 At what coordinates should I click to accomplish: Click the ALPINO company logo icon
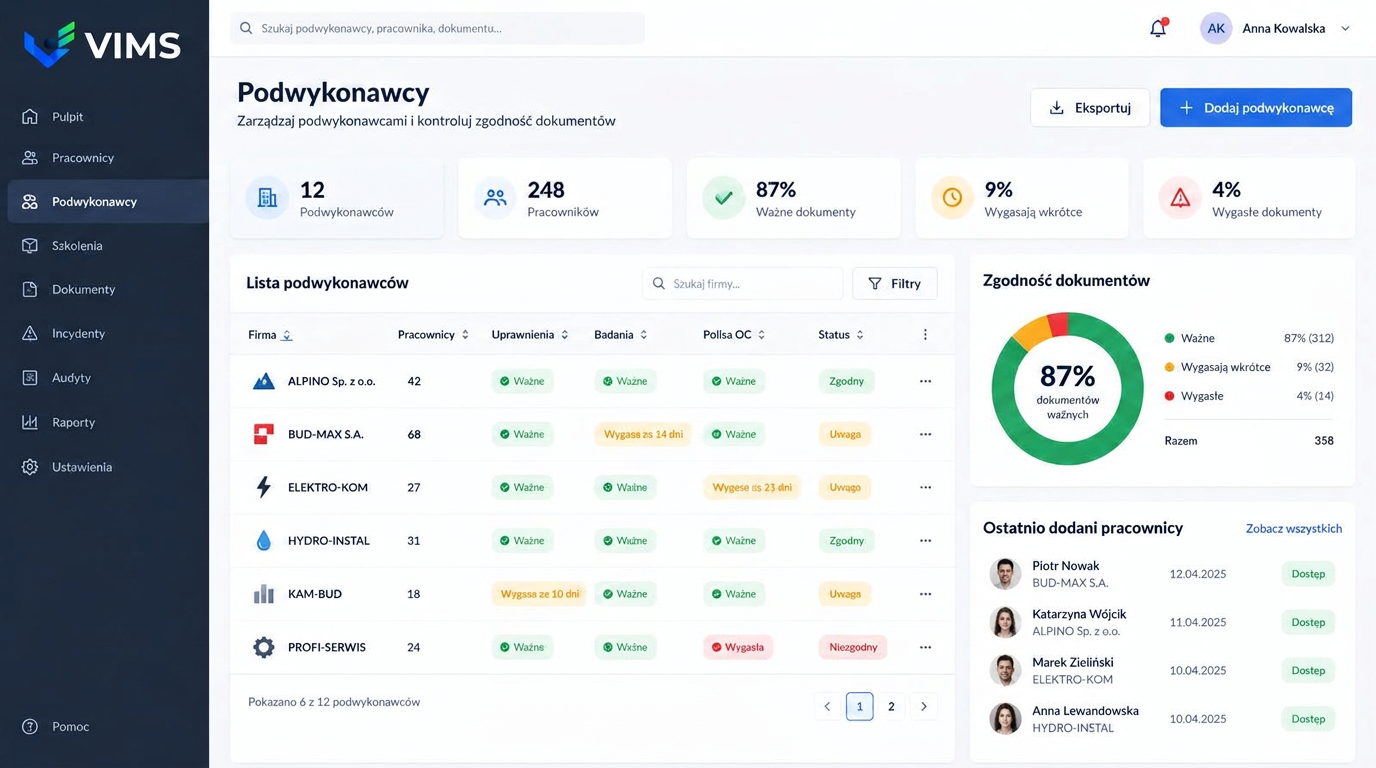pyautogui.click(x=264, y=381)
